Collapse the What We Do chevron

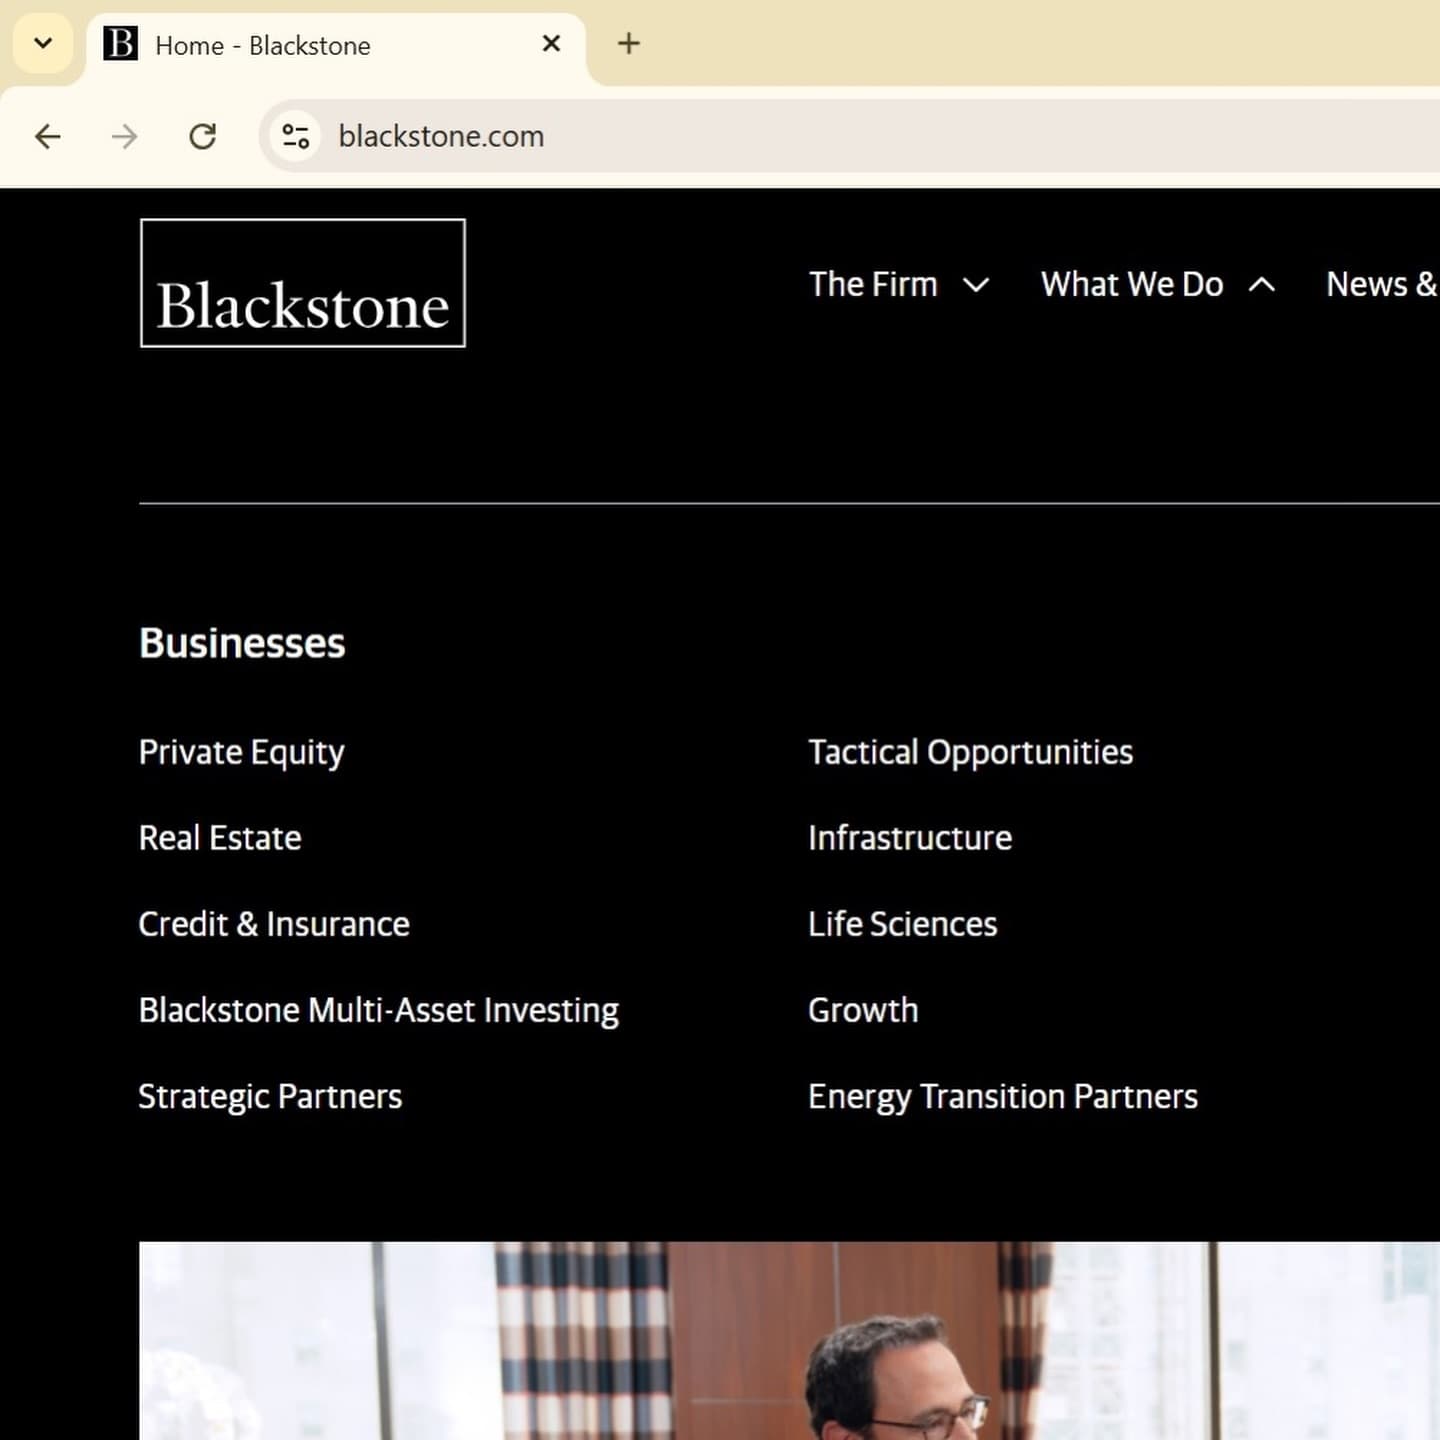click(x=1262, y=285)
